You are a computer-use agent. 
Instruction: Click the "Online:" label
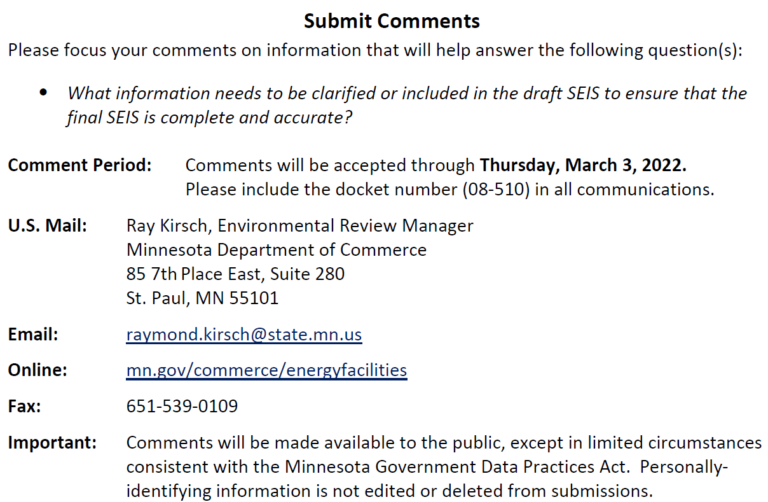(x=37, y=371)
